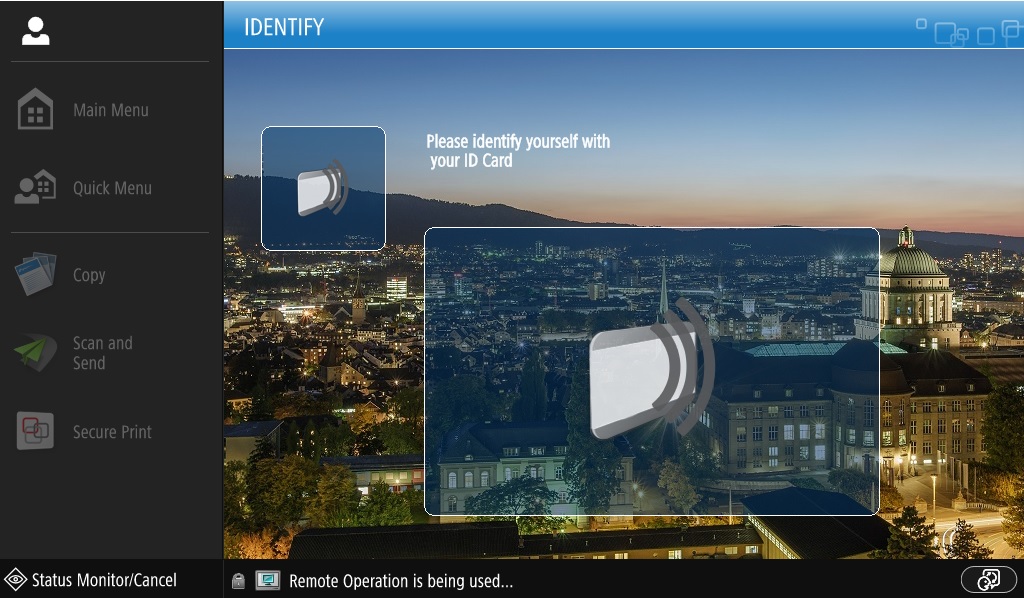Screen dimensions: 1024x598
Task: Select Quick Menu in the sidebar
Action: 111,187
